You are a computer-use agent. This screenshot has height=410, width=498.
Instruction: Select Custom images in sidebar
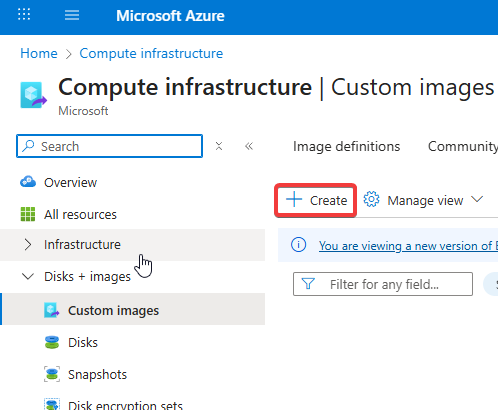[x=133, y=309]
